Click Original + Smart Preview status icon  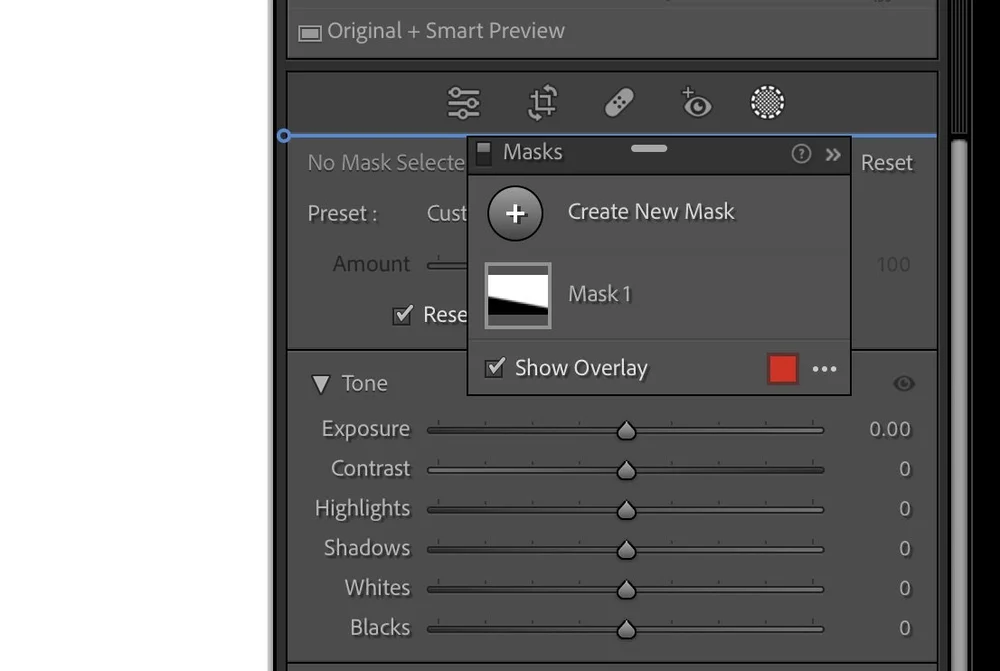pos(310,33)
